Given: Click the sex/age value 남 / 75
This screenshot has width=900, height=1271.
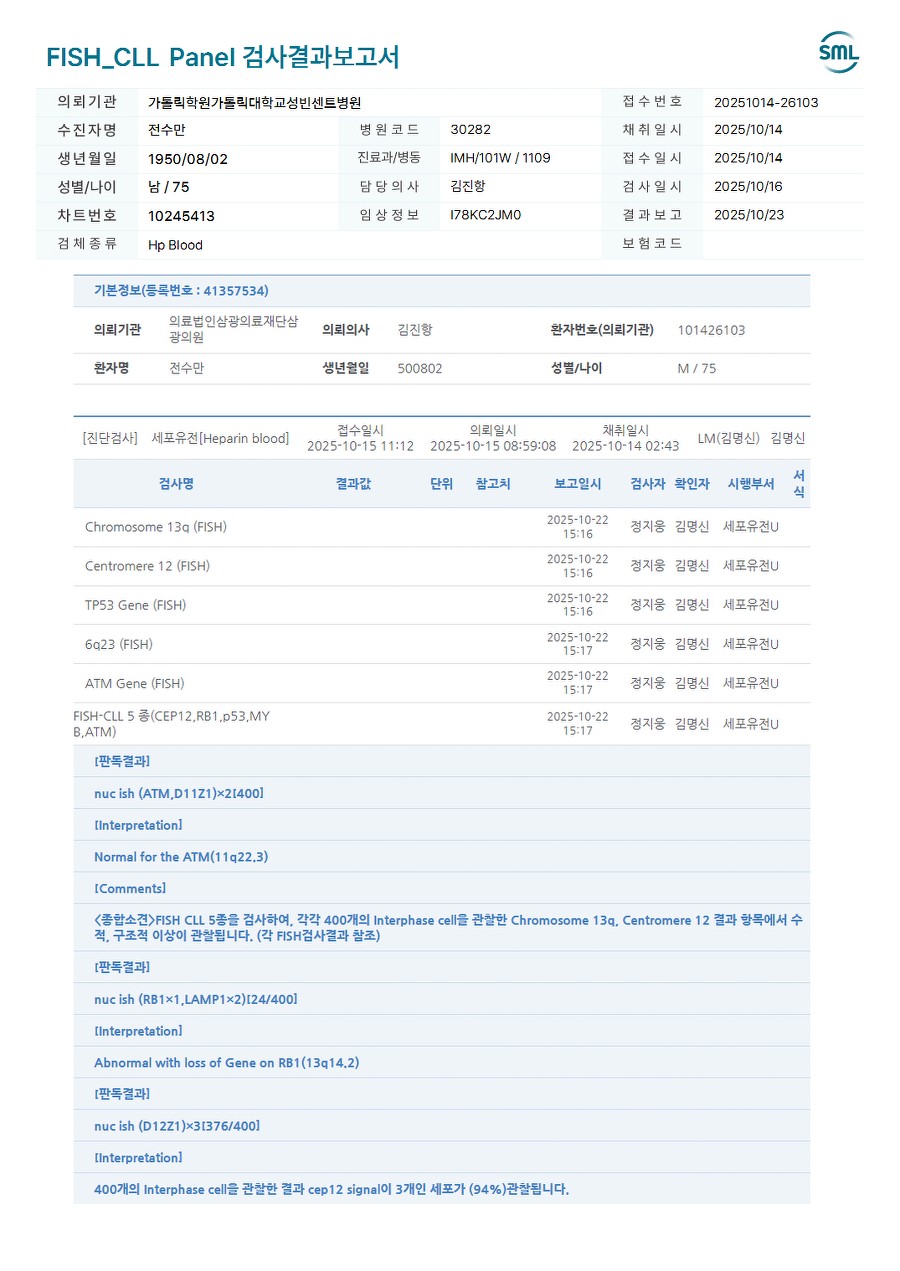Looking at the screenshot, I should click(x=168, y=187).
